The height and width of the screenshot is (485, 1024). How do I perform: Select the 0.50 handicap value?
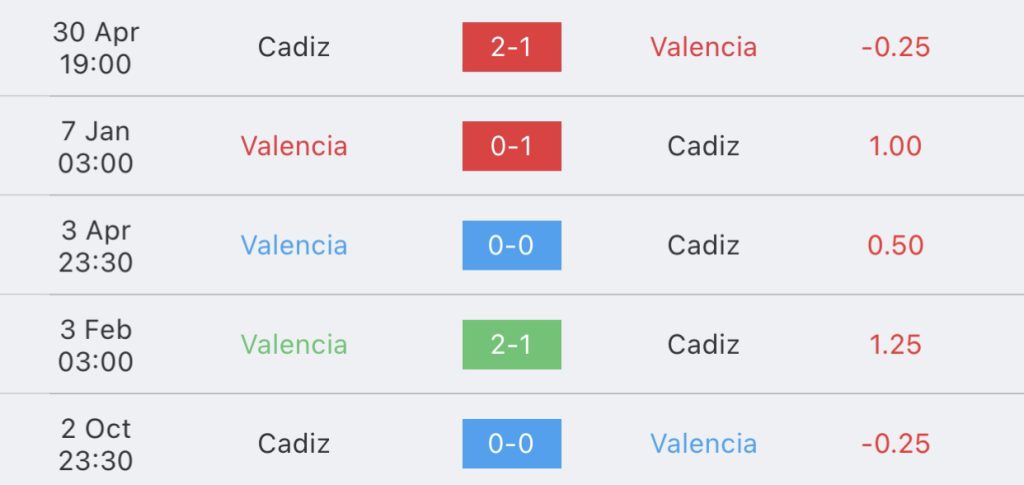895,245
